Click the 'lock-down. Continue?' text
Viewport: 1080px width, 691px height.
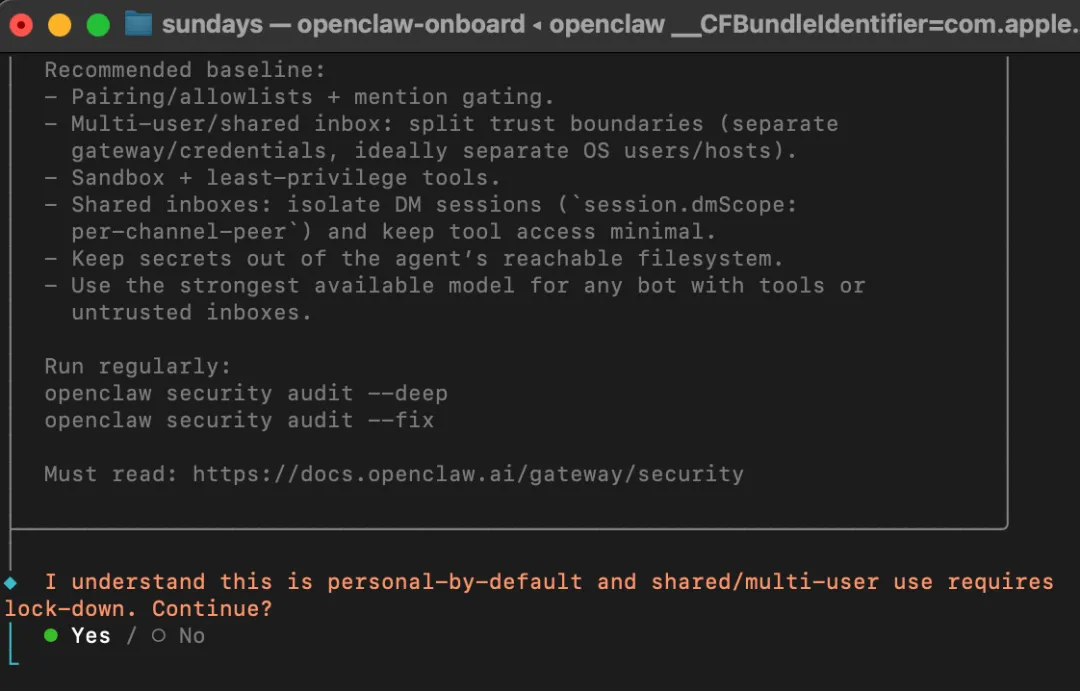(x=138, y=609)
